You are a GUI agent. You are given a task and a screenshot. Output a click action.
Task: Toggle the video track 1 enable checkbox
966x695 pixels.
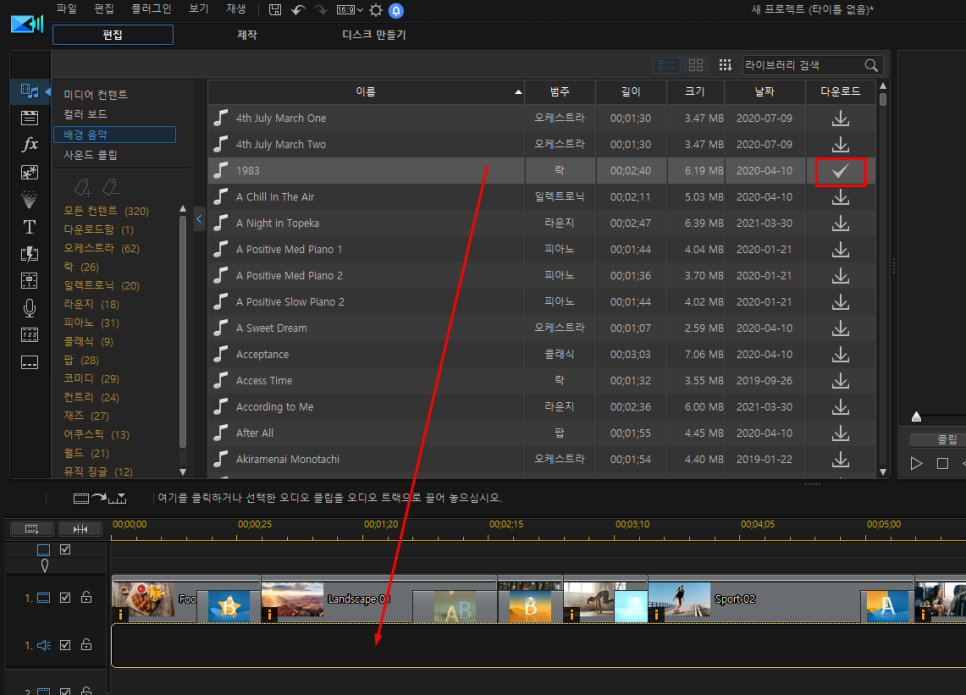tap(65, 598)
